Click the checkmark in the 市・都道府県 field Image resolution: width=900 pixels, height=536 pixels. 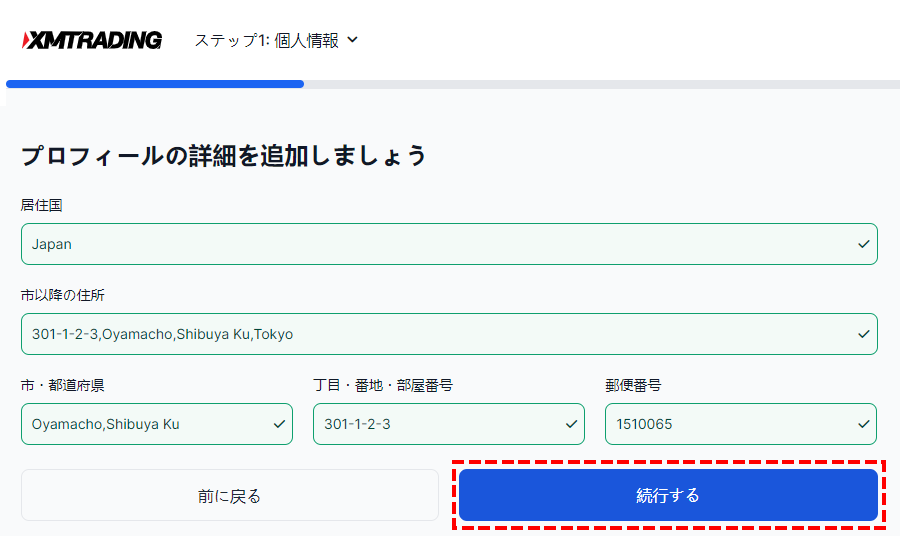tap(279, 424)
